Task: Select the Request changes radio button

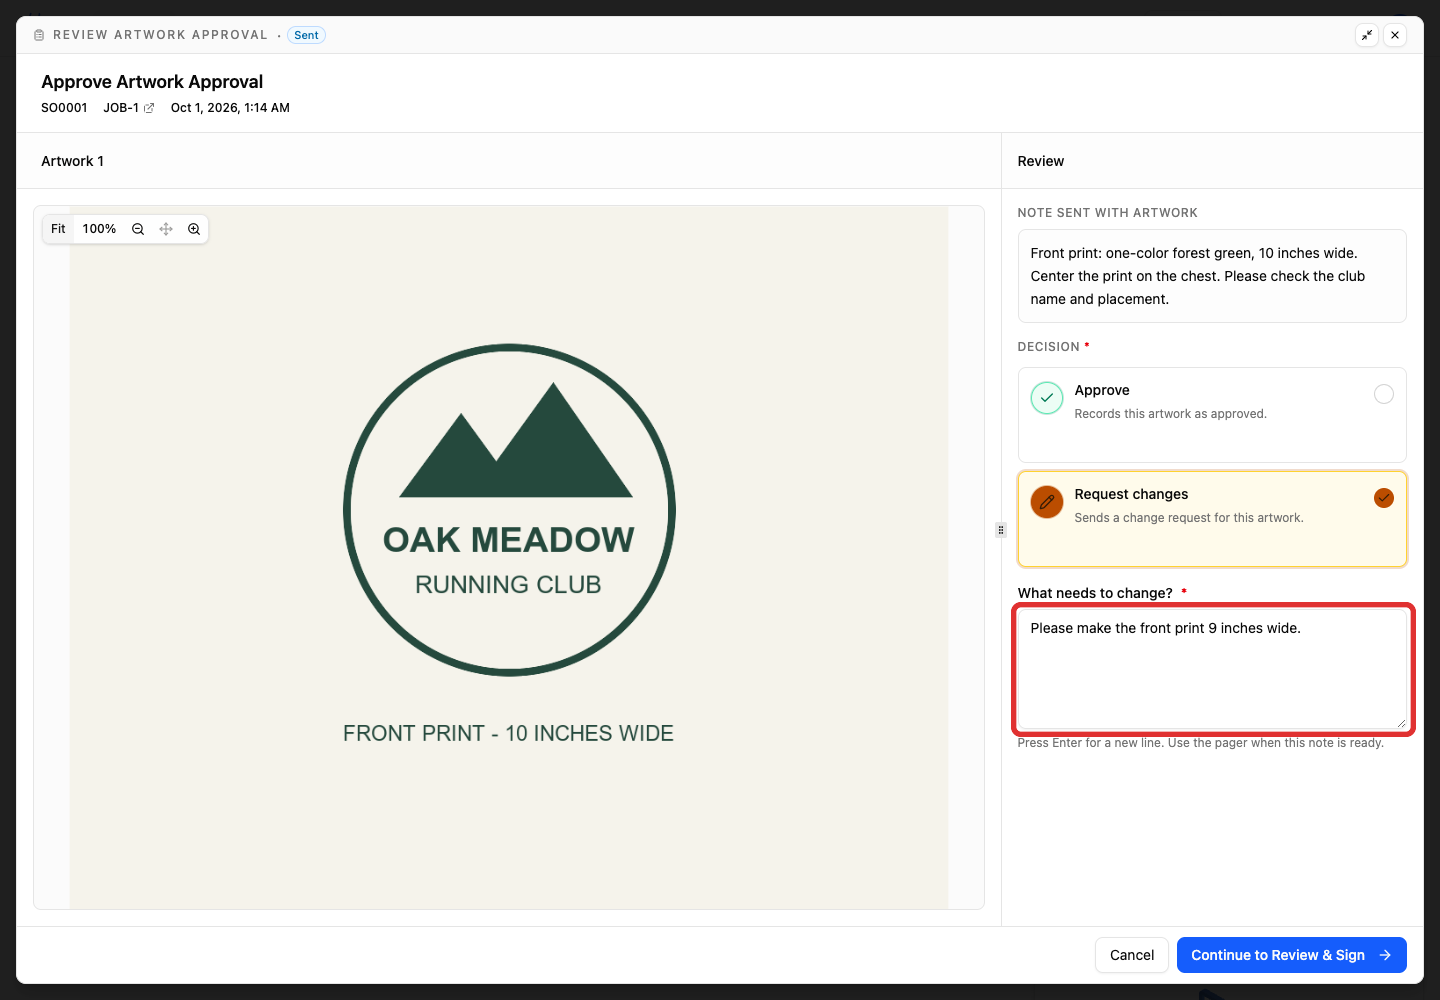Action: (1384, 498)
